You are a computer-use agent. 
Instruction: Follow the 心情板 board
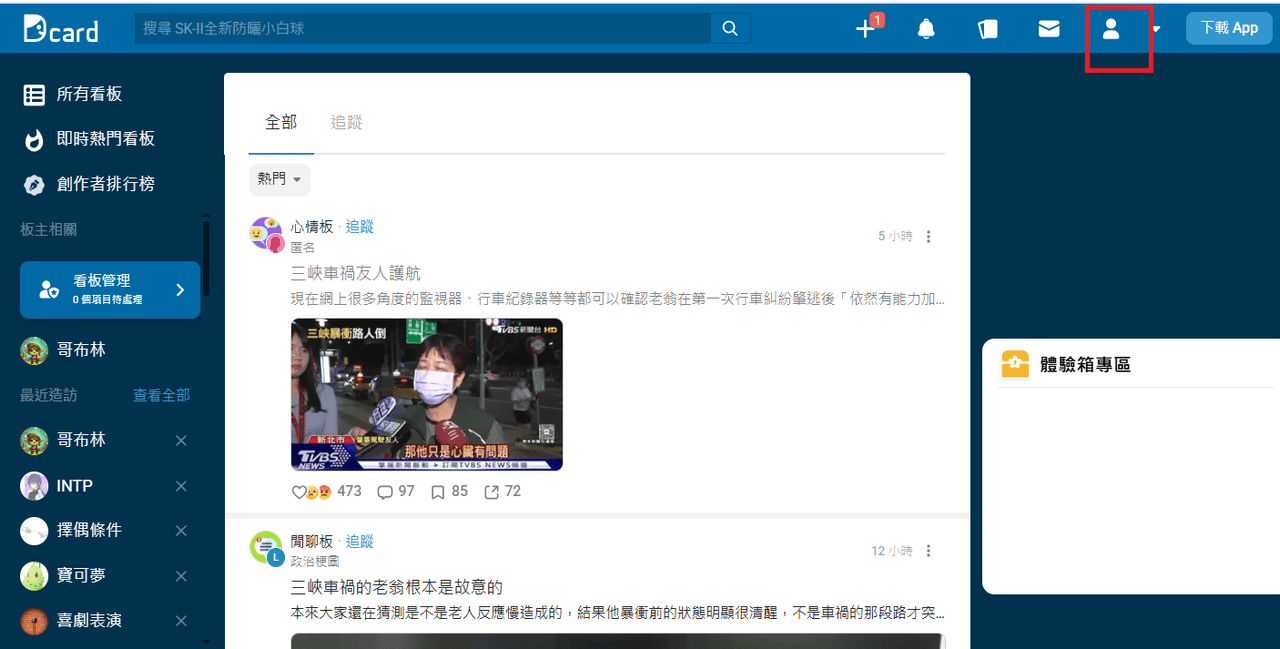360,227
